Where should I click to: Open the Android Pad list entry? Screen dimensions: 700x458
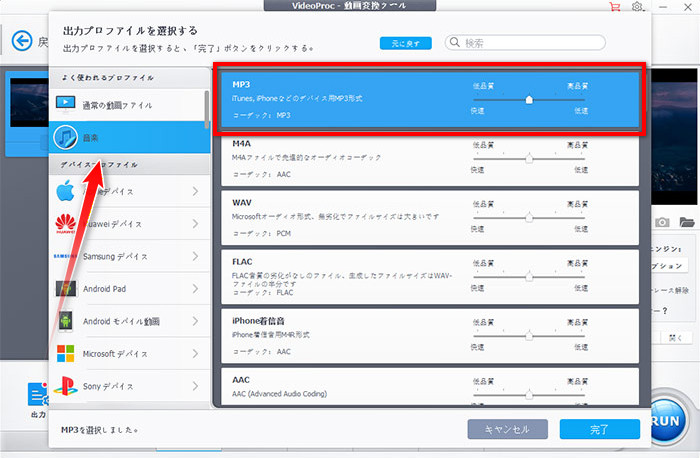129,289
